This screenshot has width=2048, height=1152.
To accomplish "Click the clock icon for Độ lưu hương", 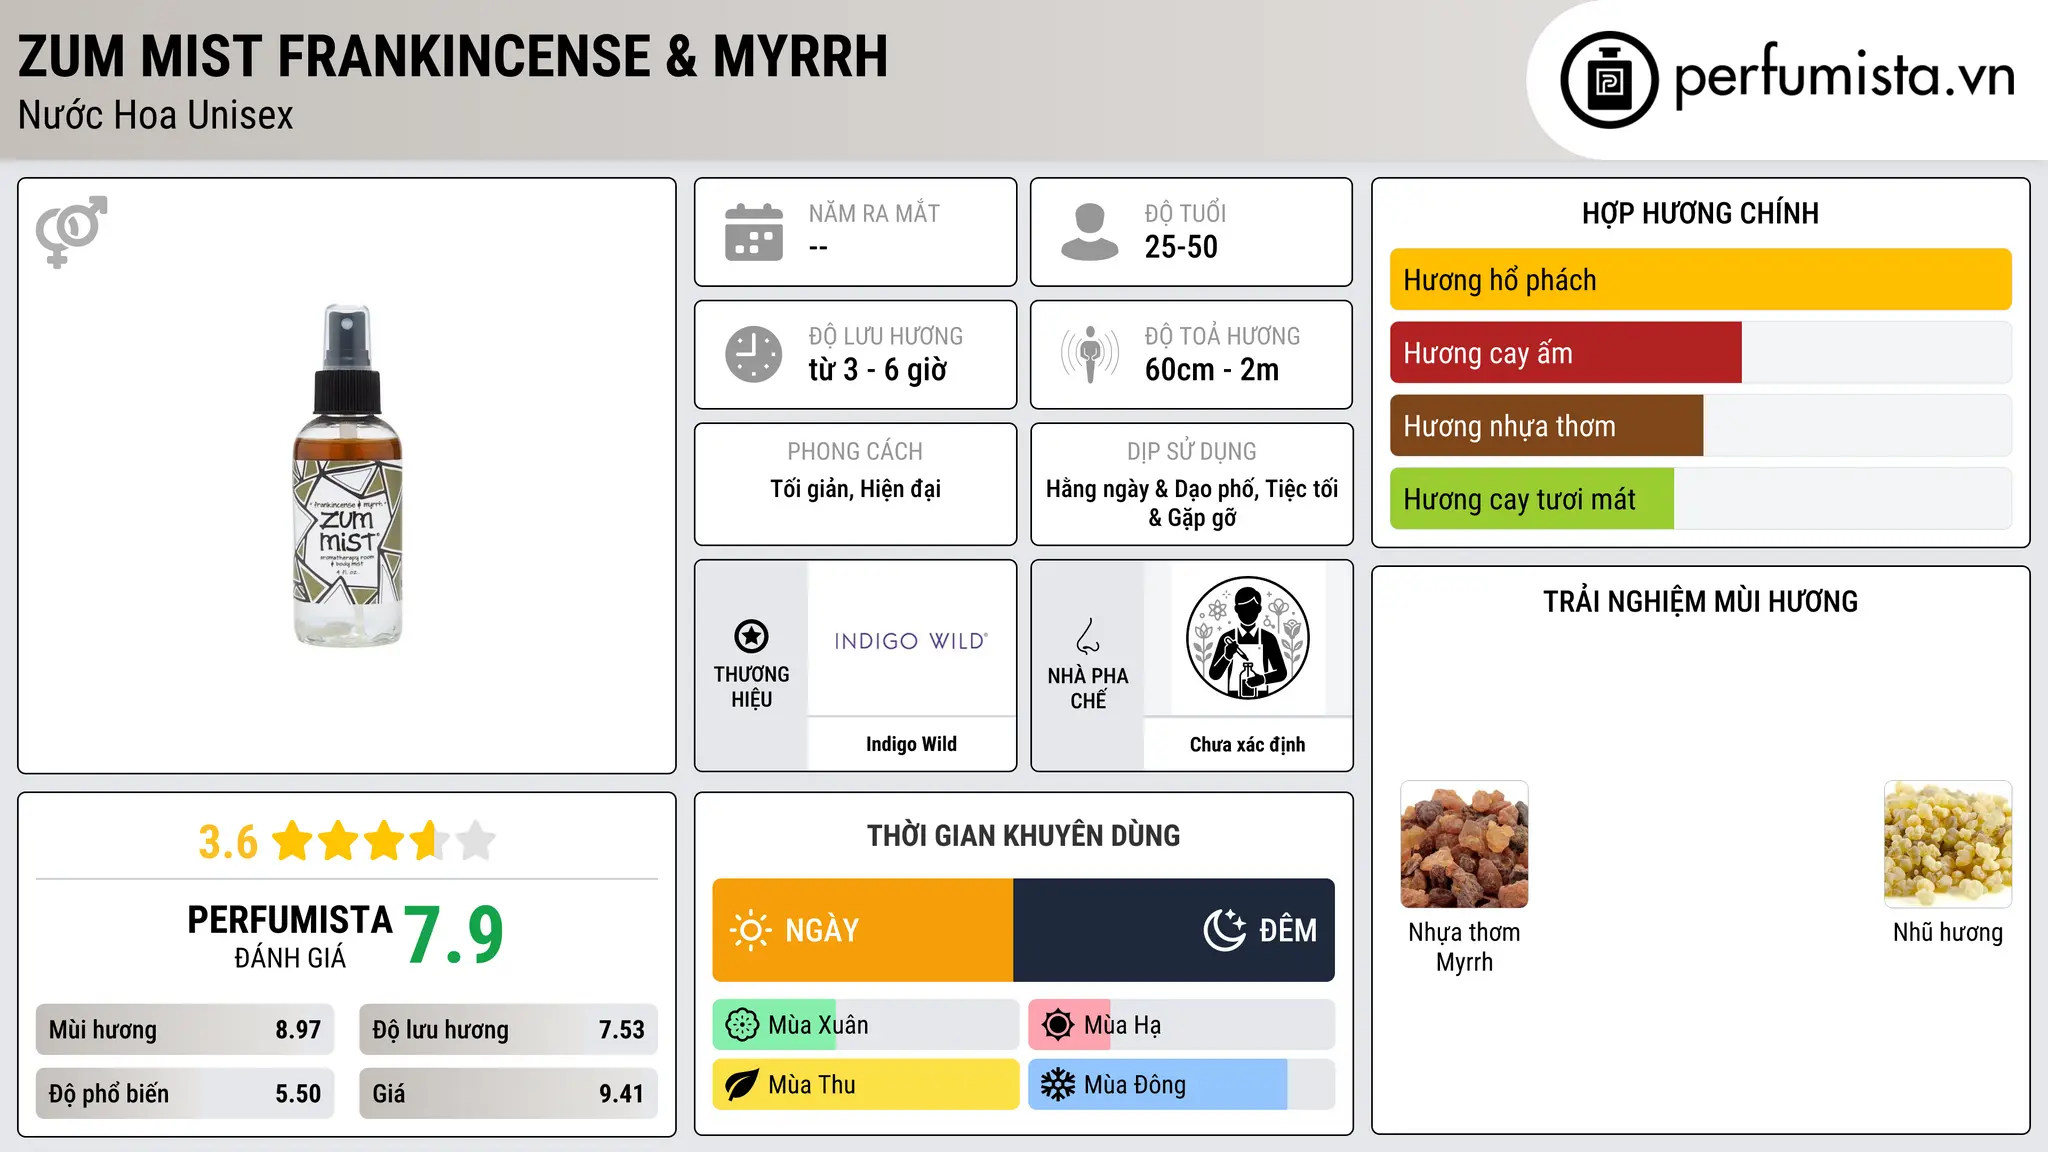I will (x=754, y=354).
